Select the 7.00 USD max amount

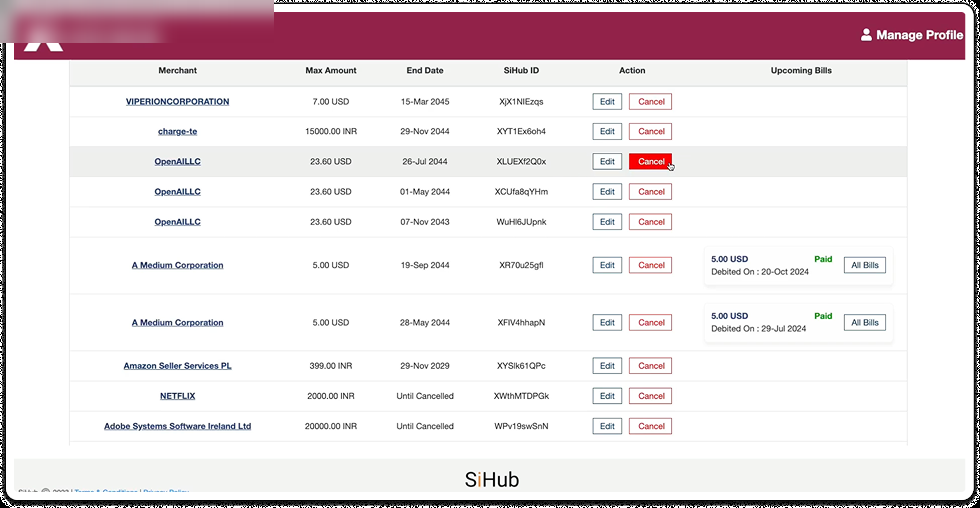click(x=331, y=101)
